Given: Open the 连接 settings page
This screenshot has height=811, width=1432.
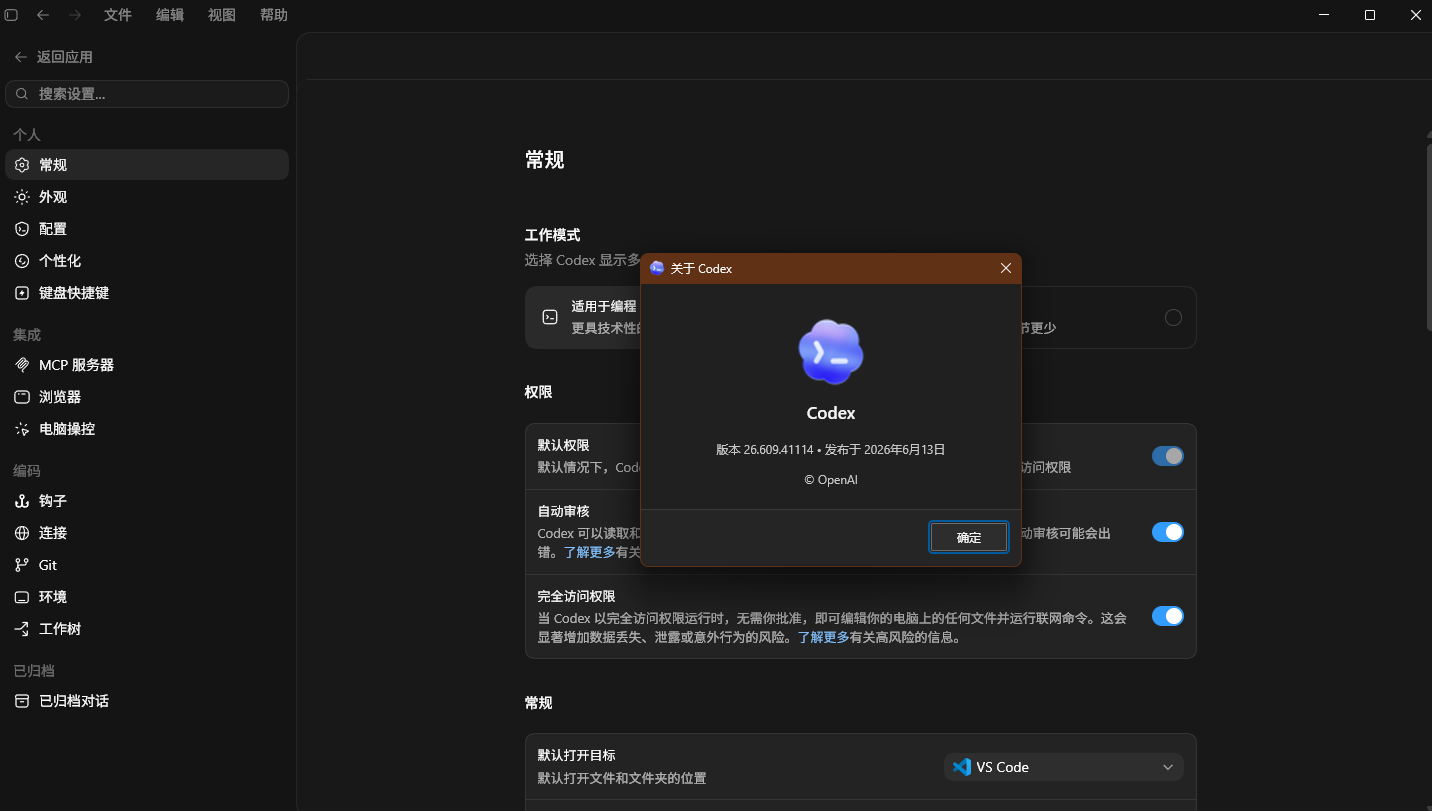Looking at the screenshot, I should 147,533.
